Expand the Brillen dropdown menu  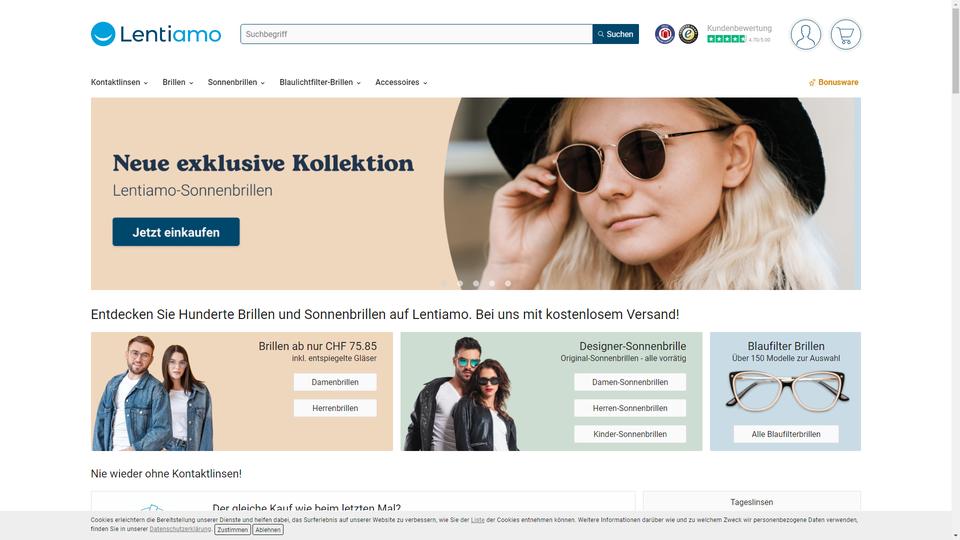[x=178, y=82]
